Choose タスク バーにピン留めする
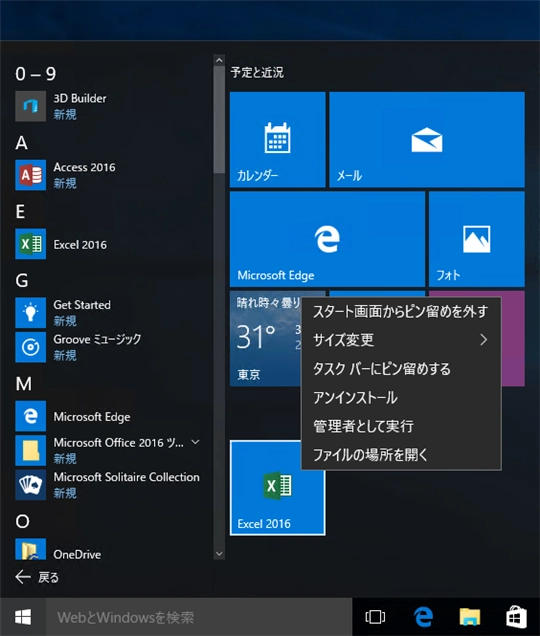 401,369
